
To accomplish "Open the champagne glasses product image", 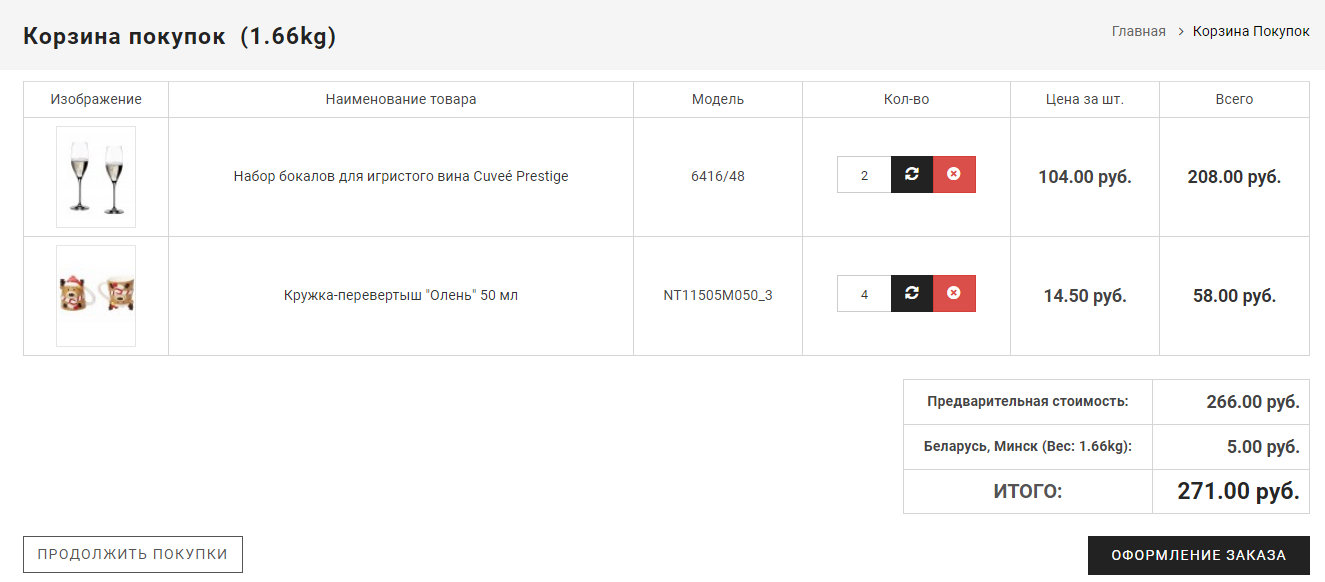I will pos(96,177).
